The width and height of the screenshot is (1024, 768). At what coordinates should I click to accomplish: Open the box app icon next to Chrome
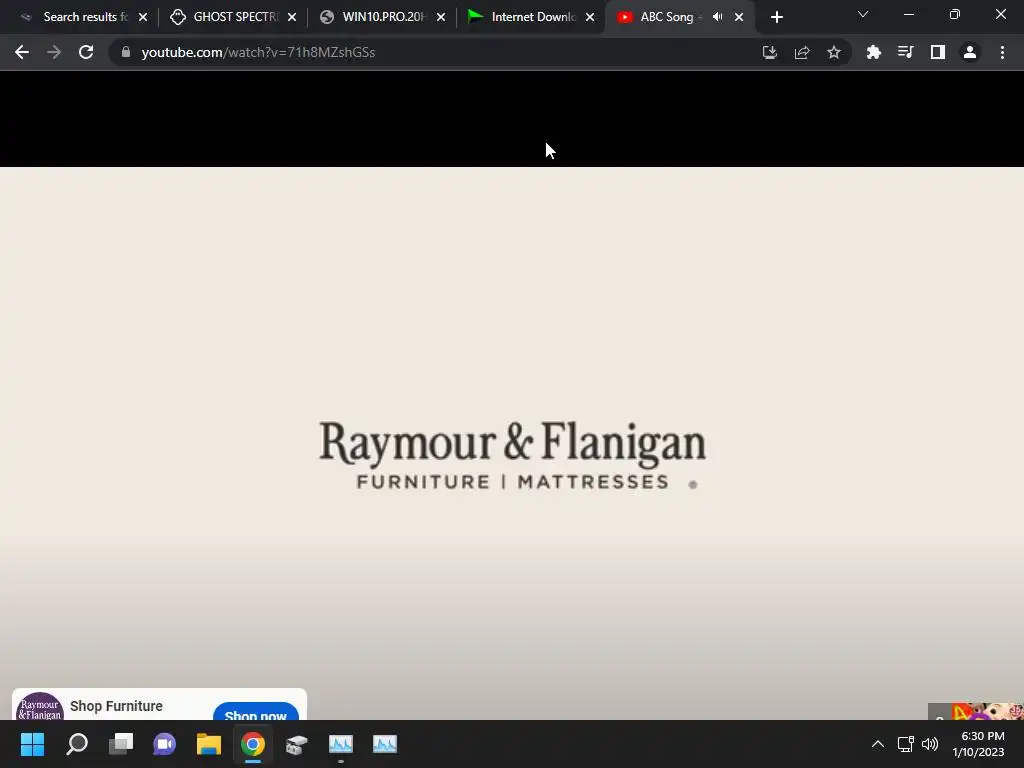[x=296, y=744]
